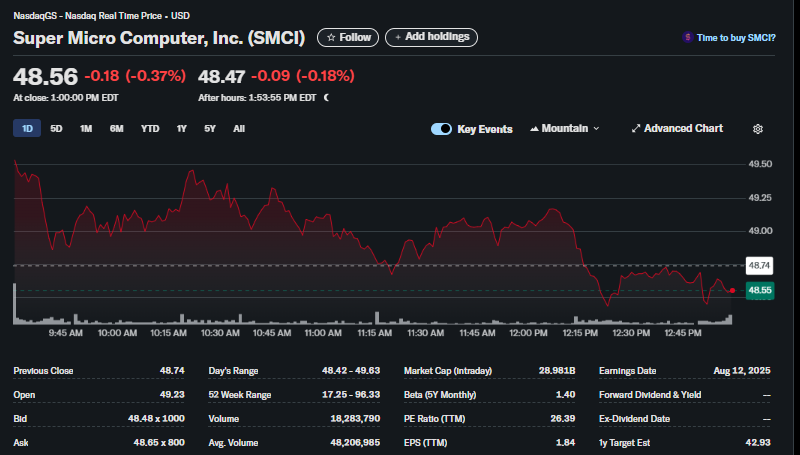Click the Ask value 48.65 x 800
The width and height of the screenshot is (800, 455).
coord(159,443)
